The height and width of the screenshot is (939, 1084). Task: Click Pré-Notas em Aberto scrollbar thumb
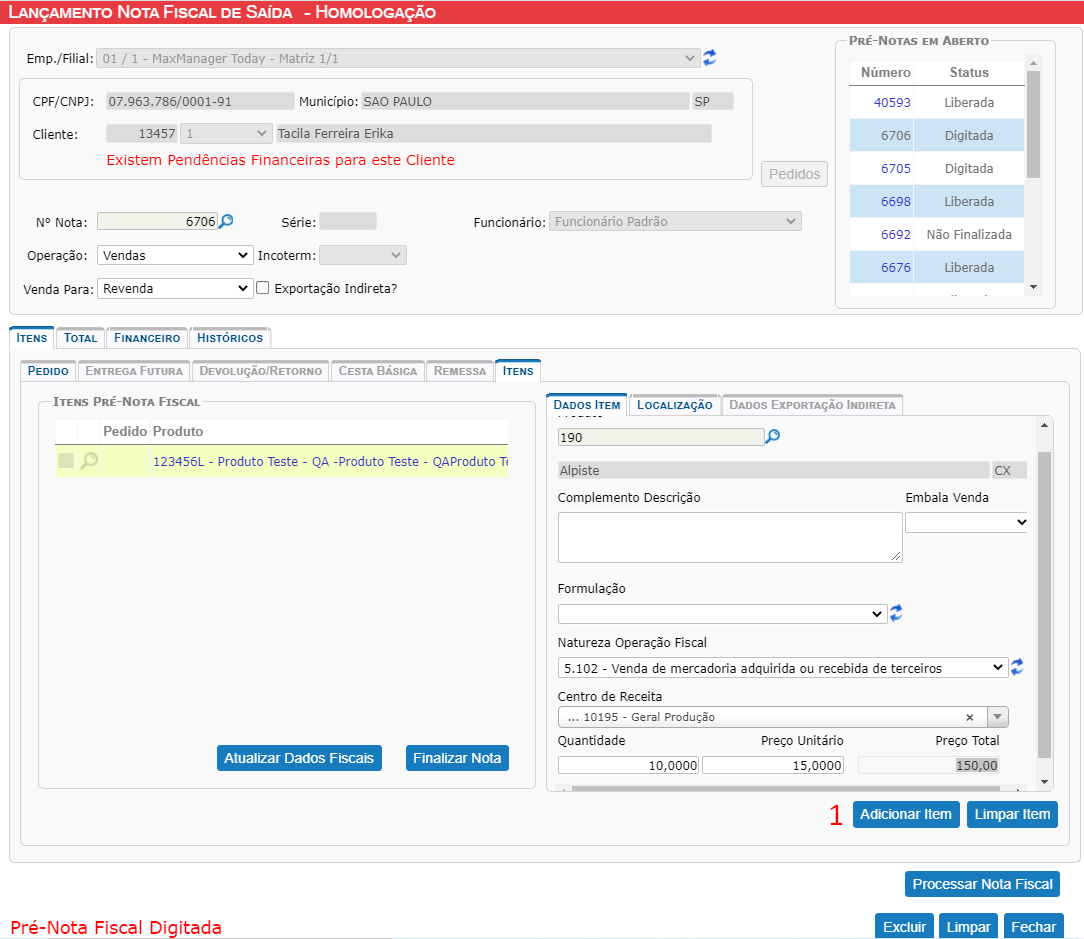pos(1033,124)
